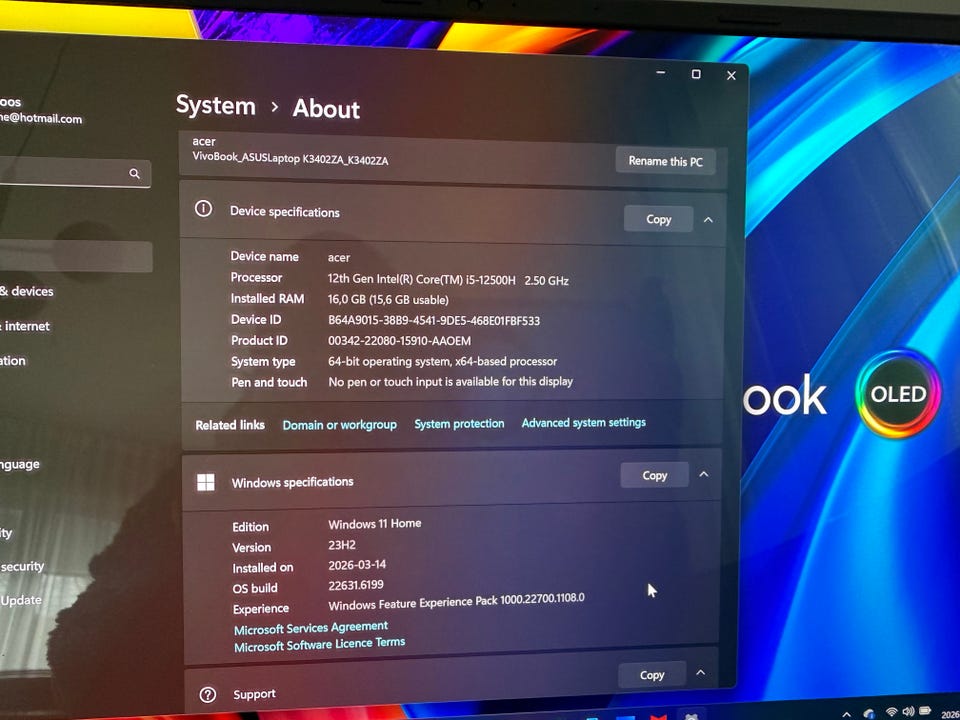Show hidden tray icons chevron

[846, 714]
